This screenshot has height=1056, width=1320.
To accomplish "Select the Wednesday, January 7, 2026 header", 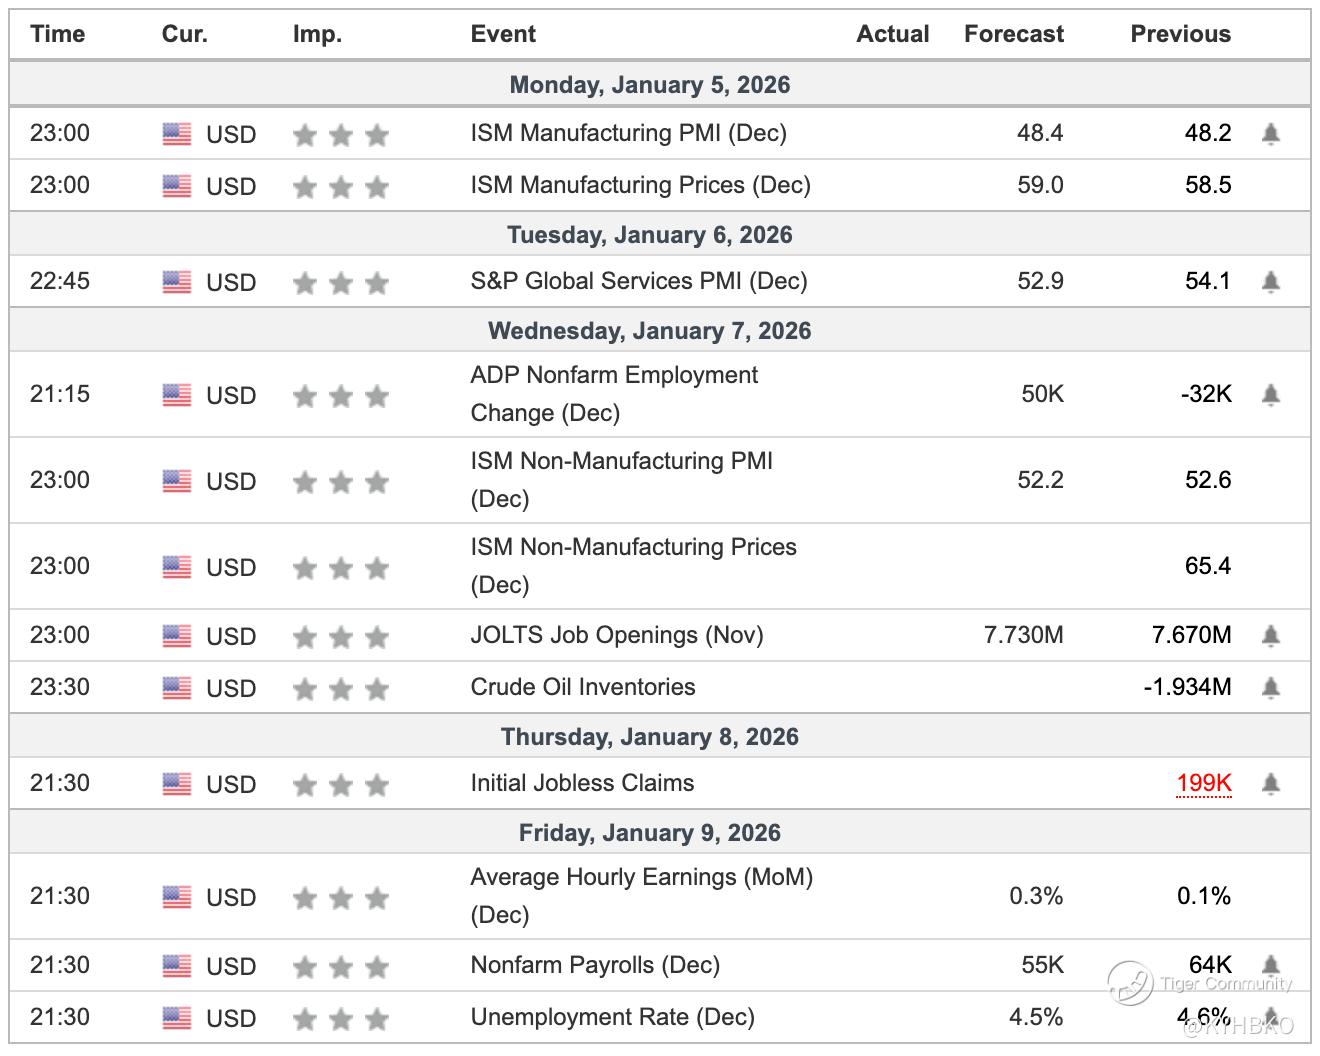I will pyautogui.click(x=649, y=331).
